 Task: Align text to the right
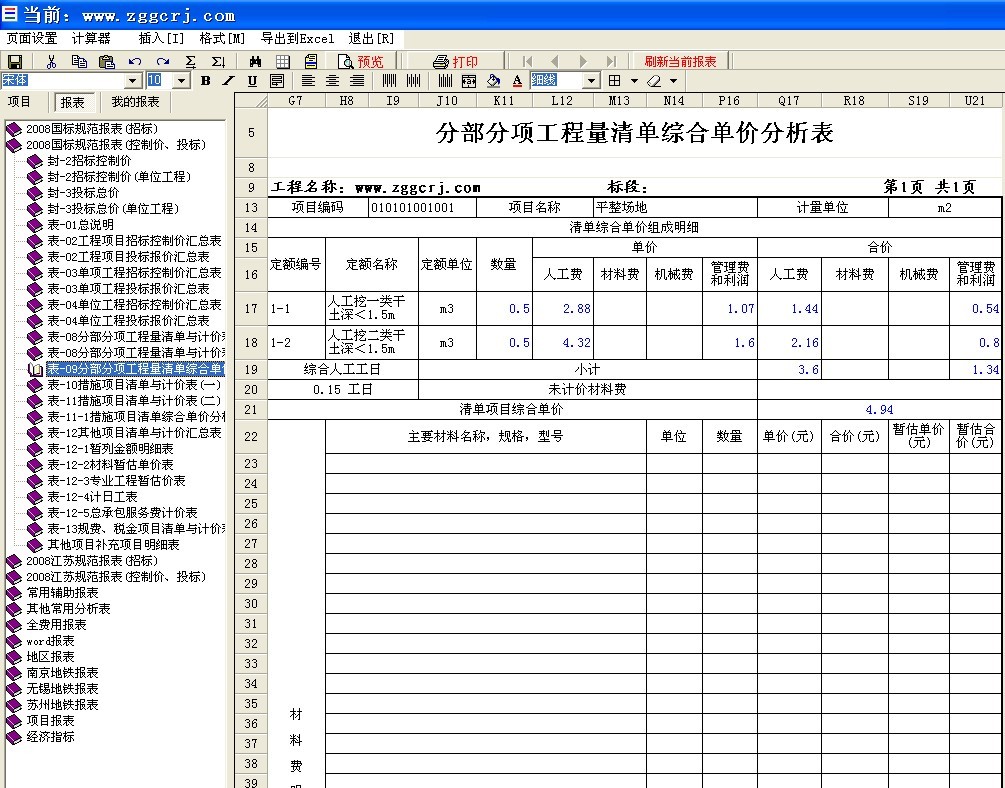point(356,81)
